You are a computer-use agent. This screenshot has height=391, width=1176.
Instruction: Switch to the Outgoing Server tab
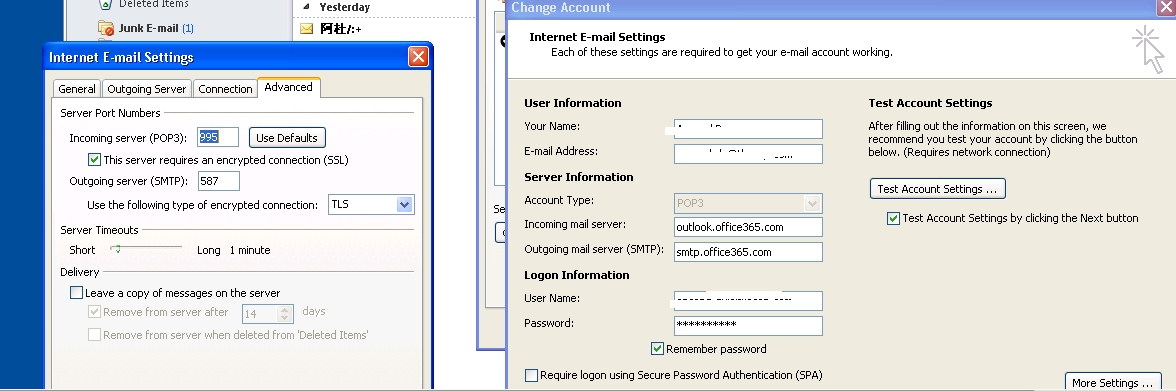coord(146,89)
